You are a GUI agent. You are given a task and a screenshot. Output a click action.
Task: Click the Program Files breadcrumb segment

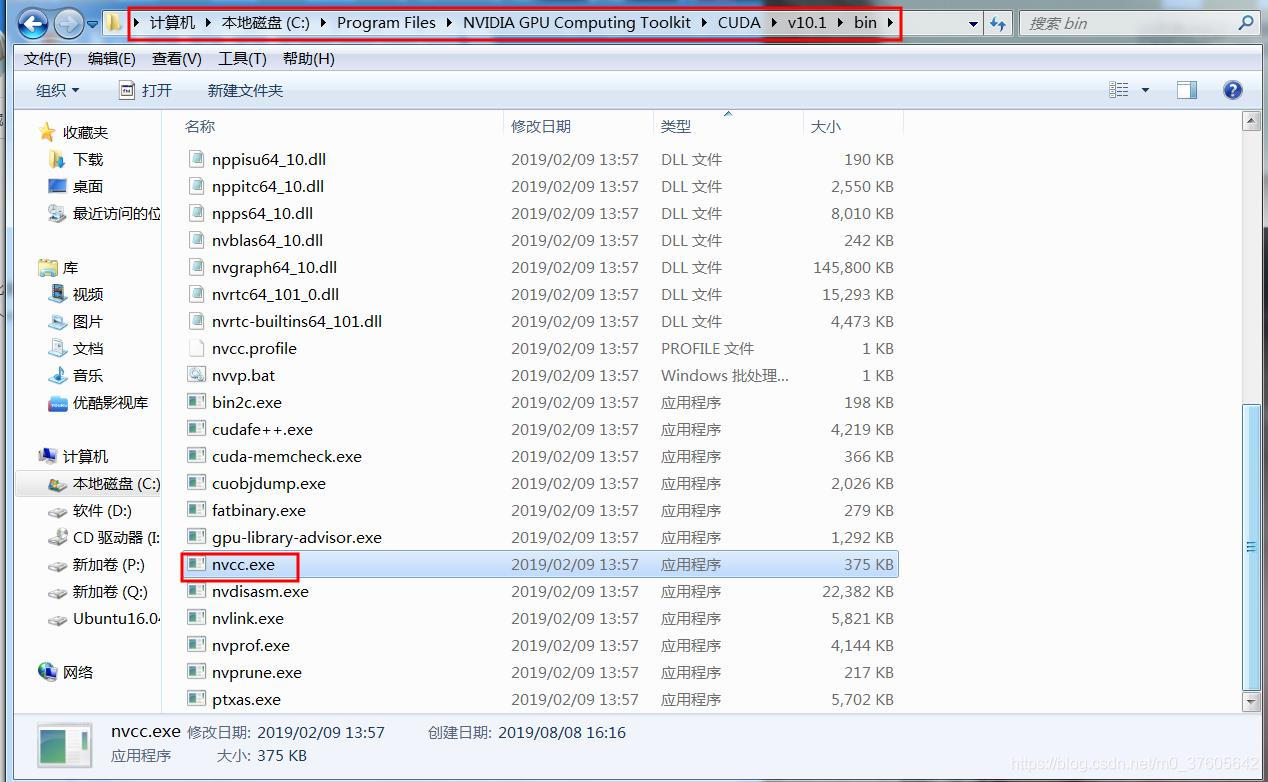coord(386,22)
